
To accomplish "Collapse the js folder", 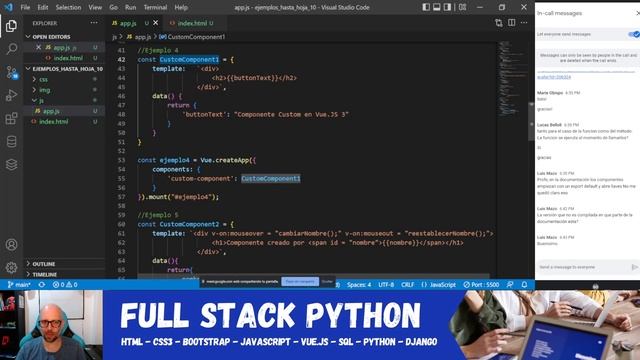I will (41, 100).
